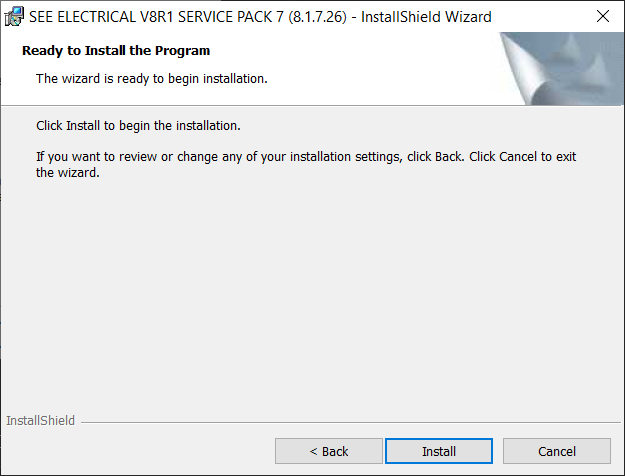
Task: Go to previous step with Back button
Action: click(329, 451)
